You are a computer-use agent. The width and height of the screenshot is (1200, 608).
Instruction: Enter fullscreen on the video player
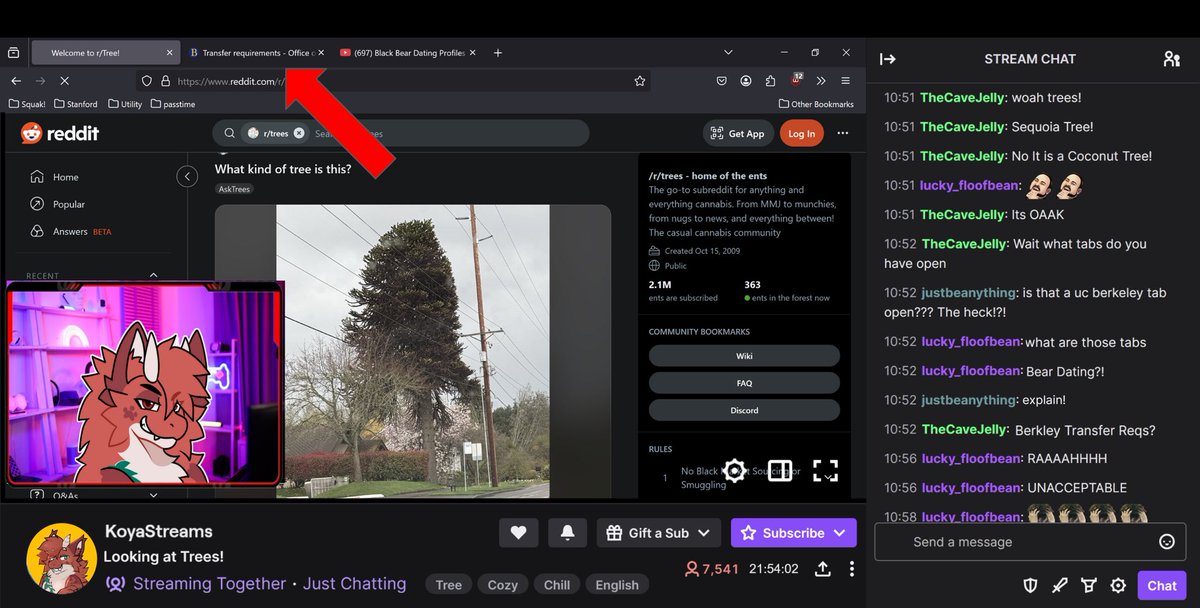pyautogui.click(x=825, y=471)
